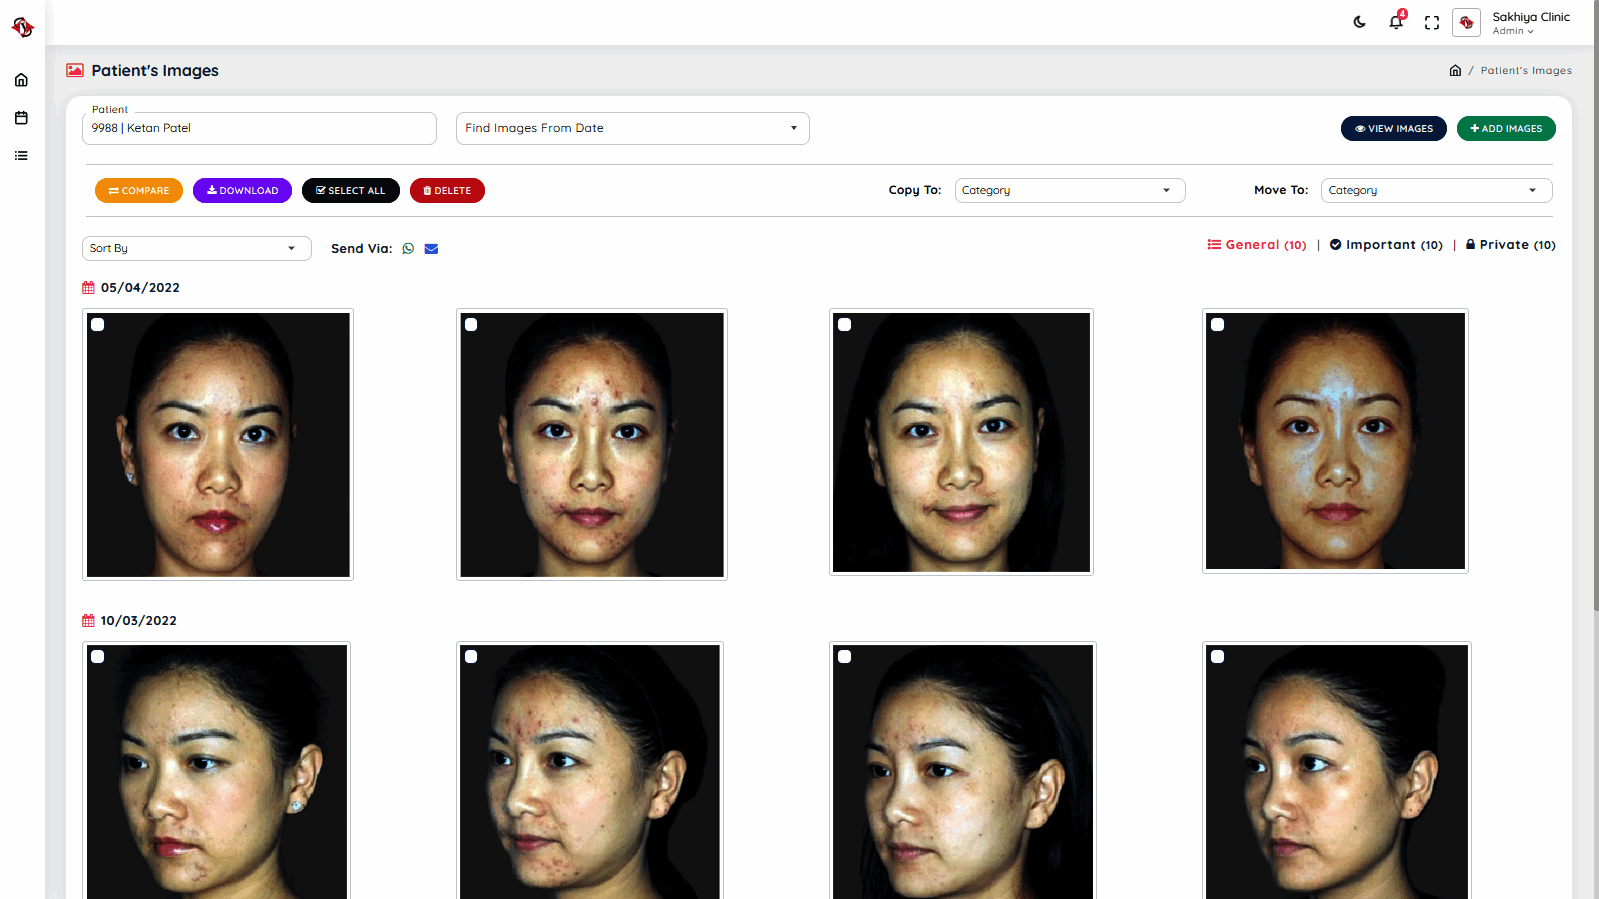Enter fullscreen mode using the expand icon
1599x899 pixels.
1431,22
